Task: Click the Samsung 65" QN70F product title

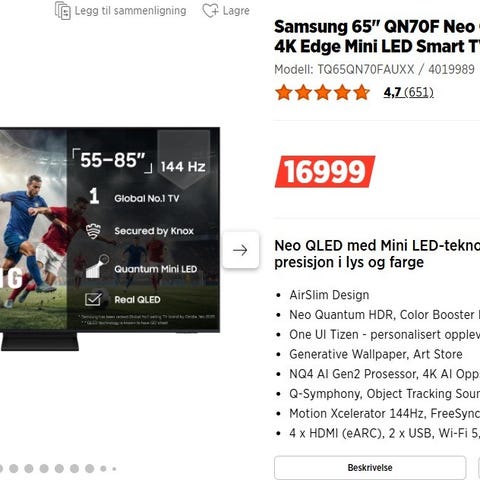Action: pos(377,36)
